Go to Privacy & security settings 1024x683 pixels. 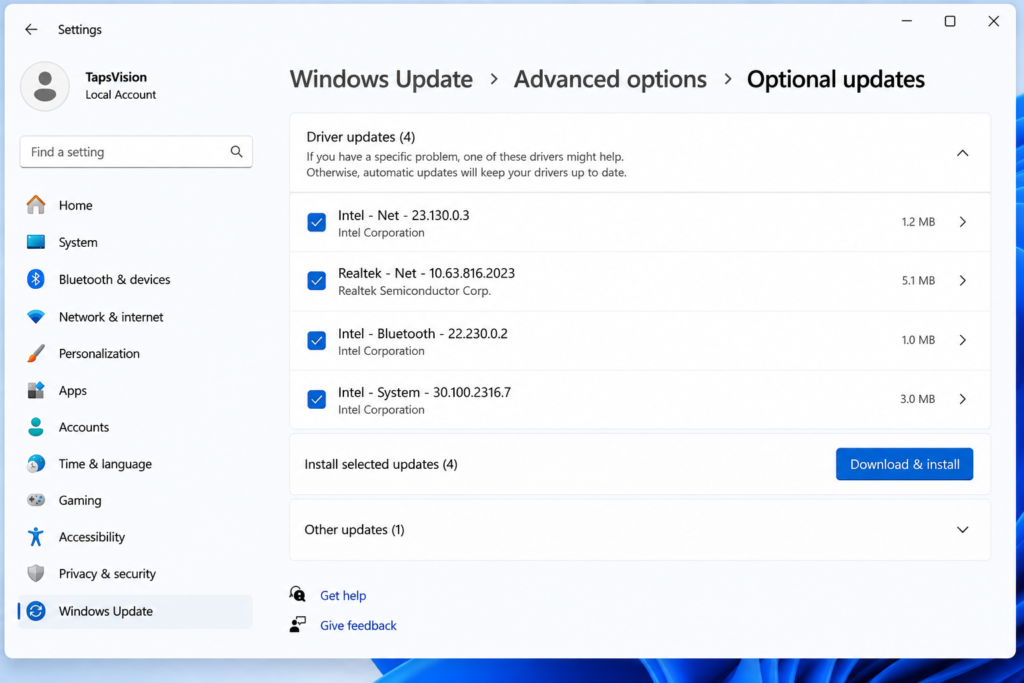point(136,573)
